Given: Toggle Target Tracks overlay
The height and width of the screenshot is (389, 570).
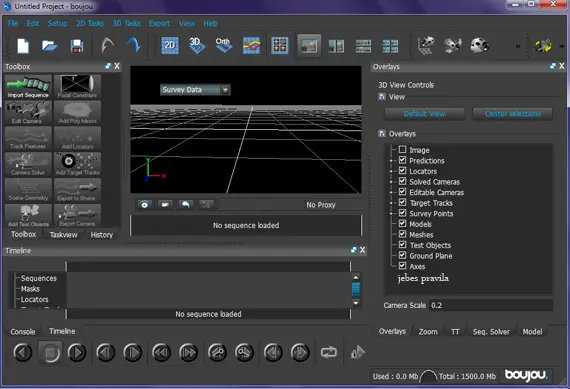Looking at the screenshot, I should (402, 202).
